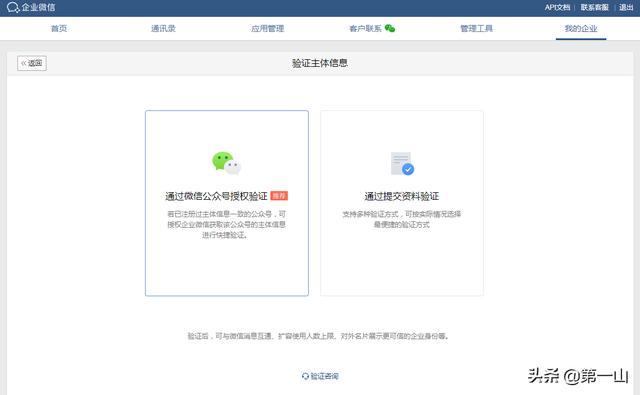Viewport: 640px width, 395px height.
Task: Open the 验证咨询 link
Action: pos(320,376)
